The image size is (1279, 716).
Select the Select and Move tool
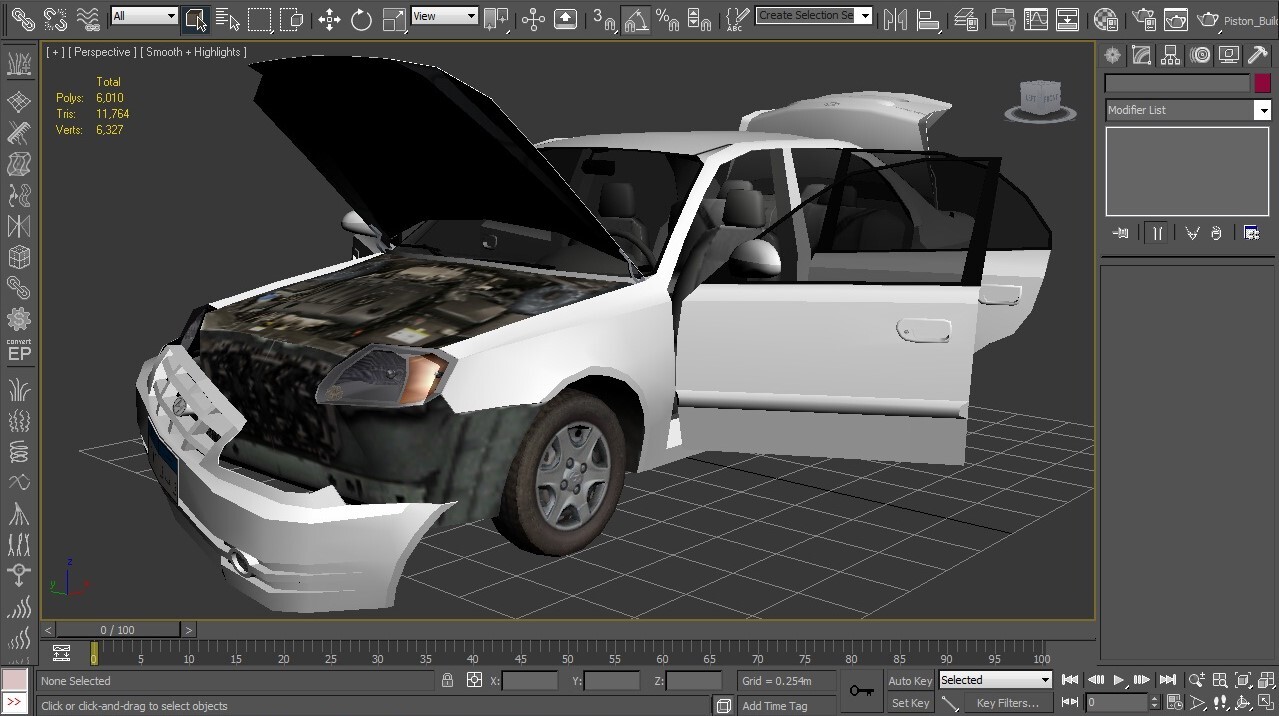(329, 19)
